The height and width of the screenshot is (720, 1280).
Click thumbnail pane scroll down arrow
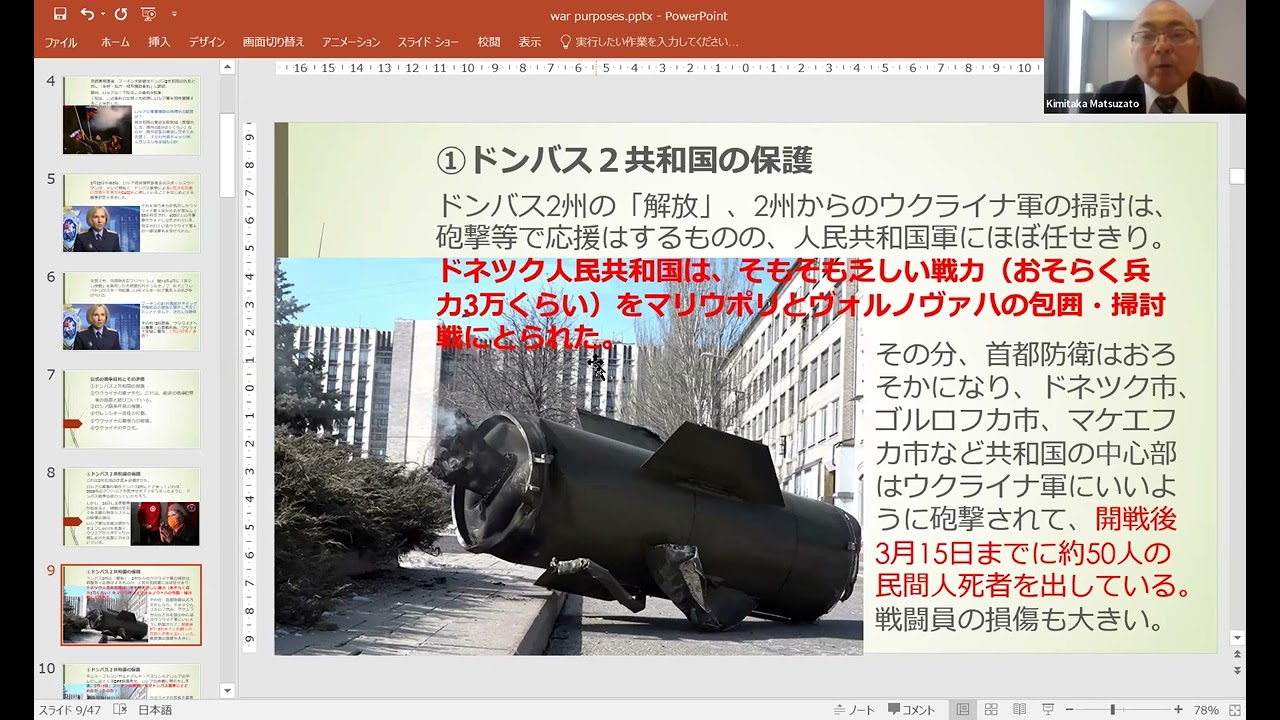[x=227, y=690]
